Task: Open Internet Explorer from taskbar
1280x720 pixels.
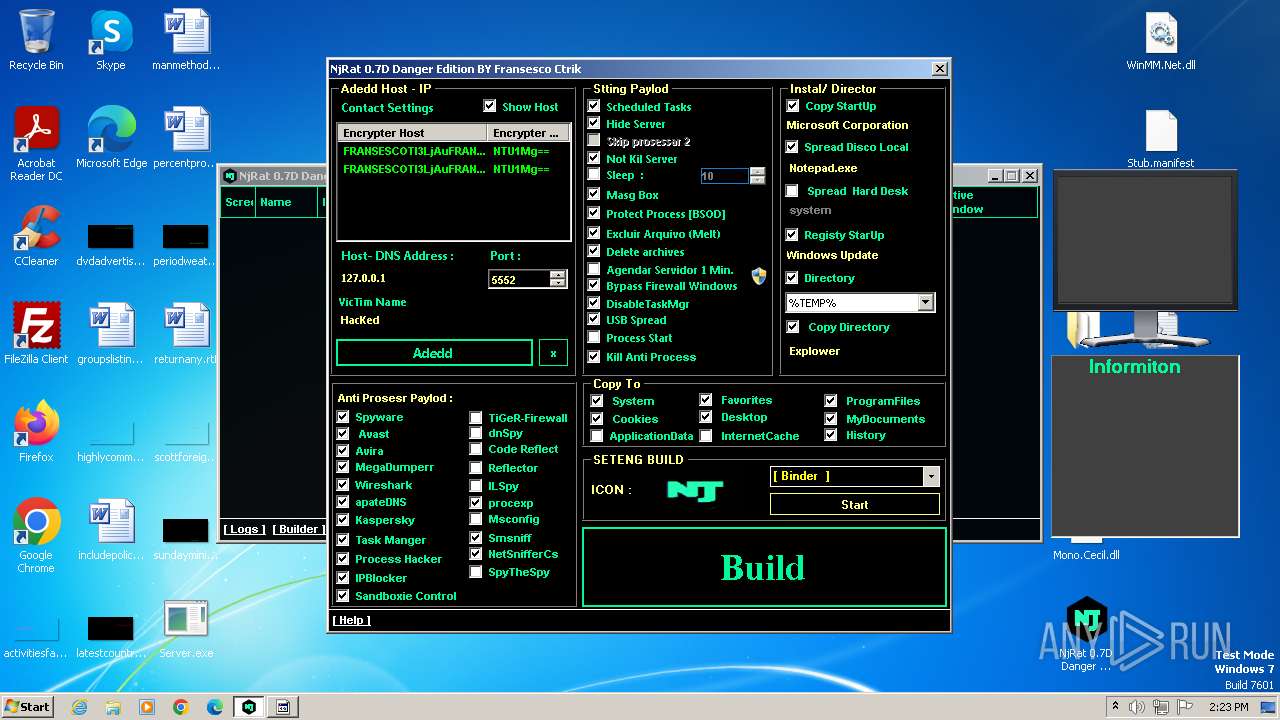Action: pos(79,707)
